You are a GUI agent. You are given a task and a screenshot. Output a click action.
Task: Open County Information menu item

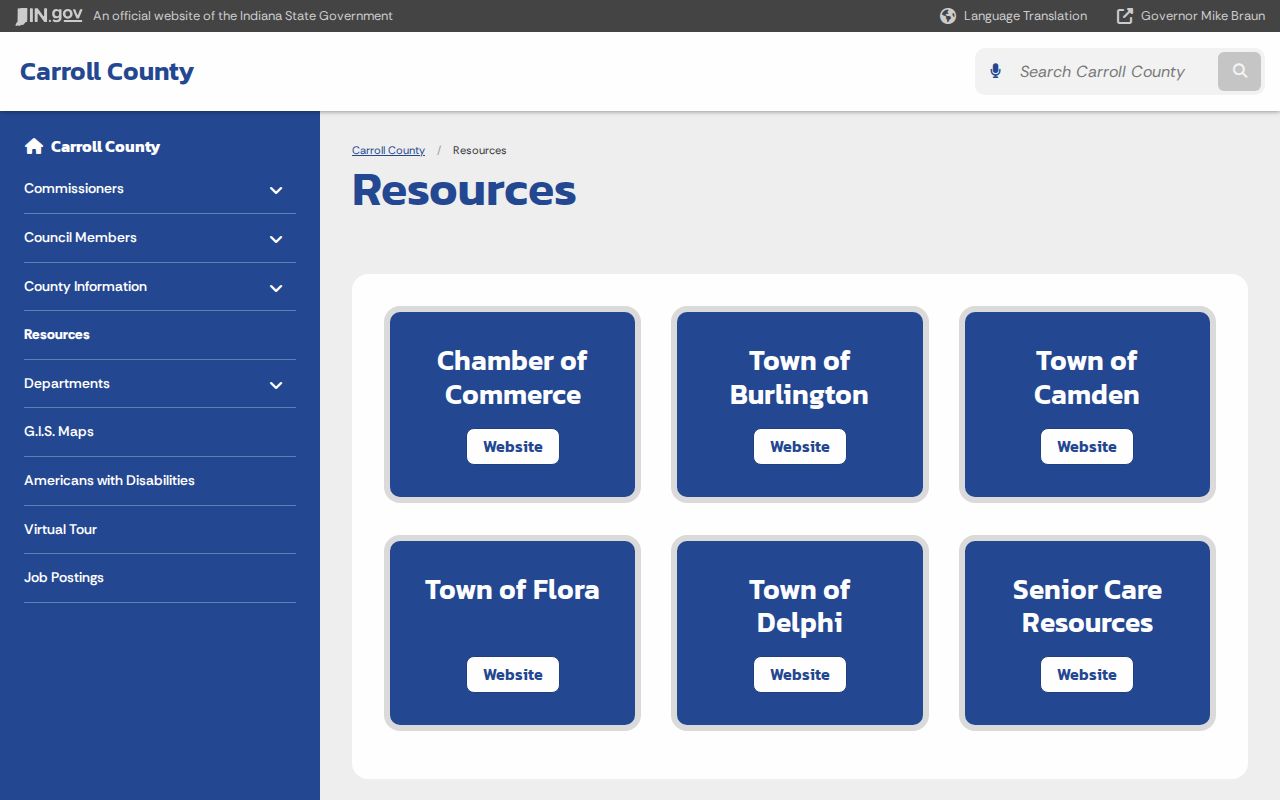pyautogui.click(x=85, y=287)
